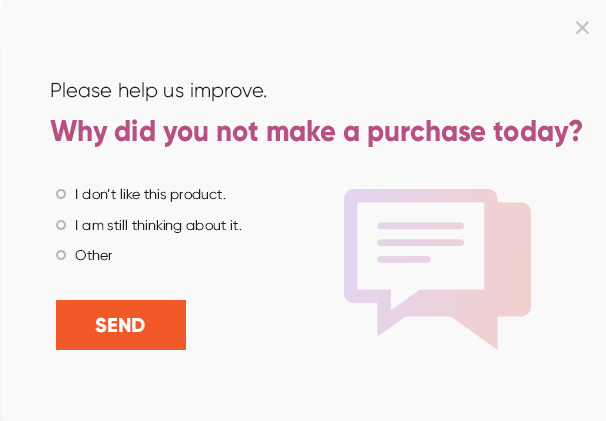Pick the "Other" radio button
606x421 pixels.
coord(61,255)
